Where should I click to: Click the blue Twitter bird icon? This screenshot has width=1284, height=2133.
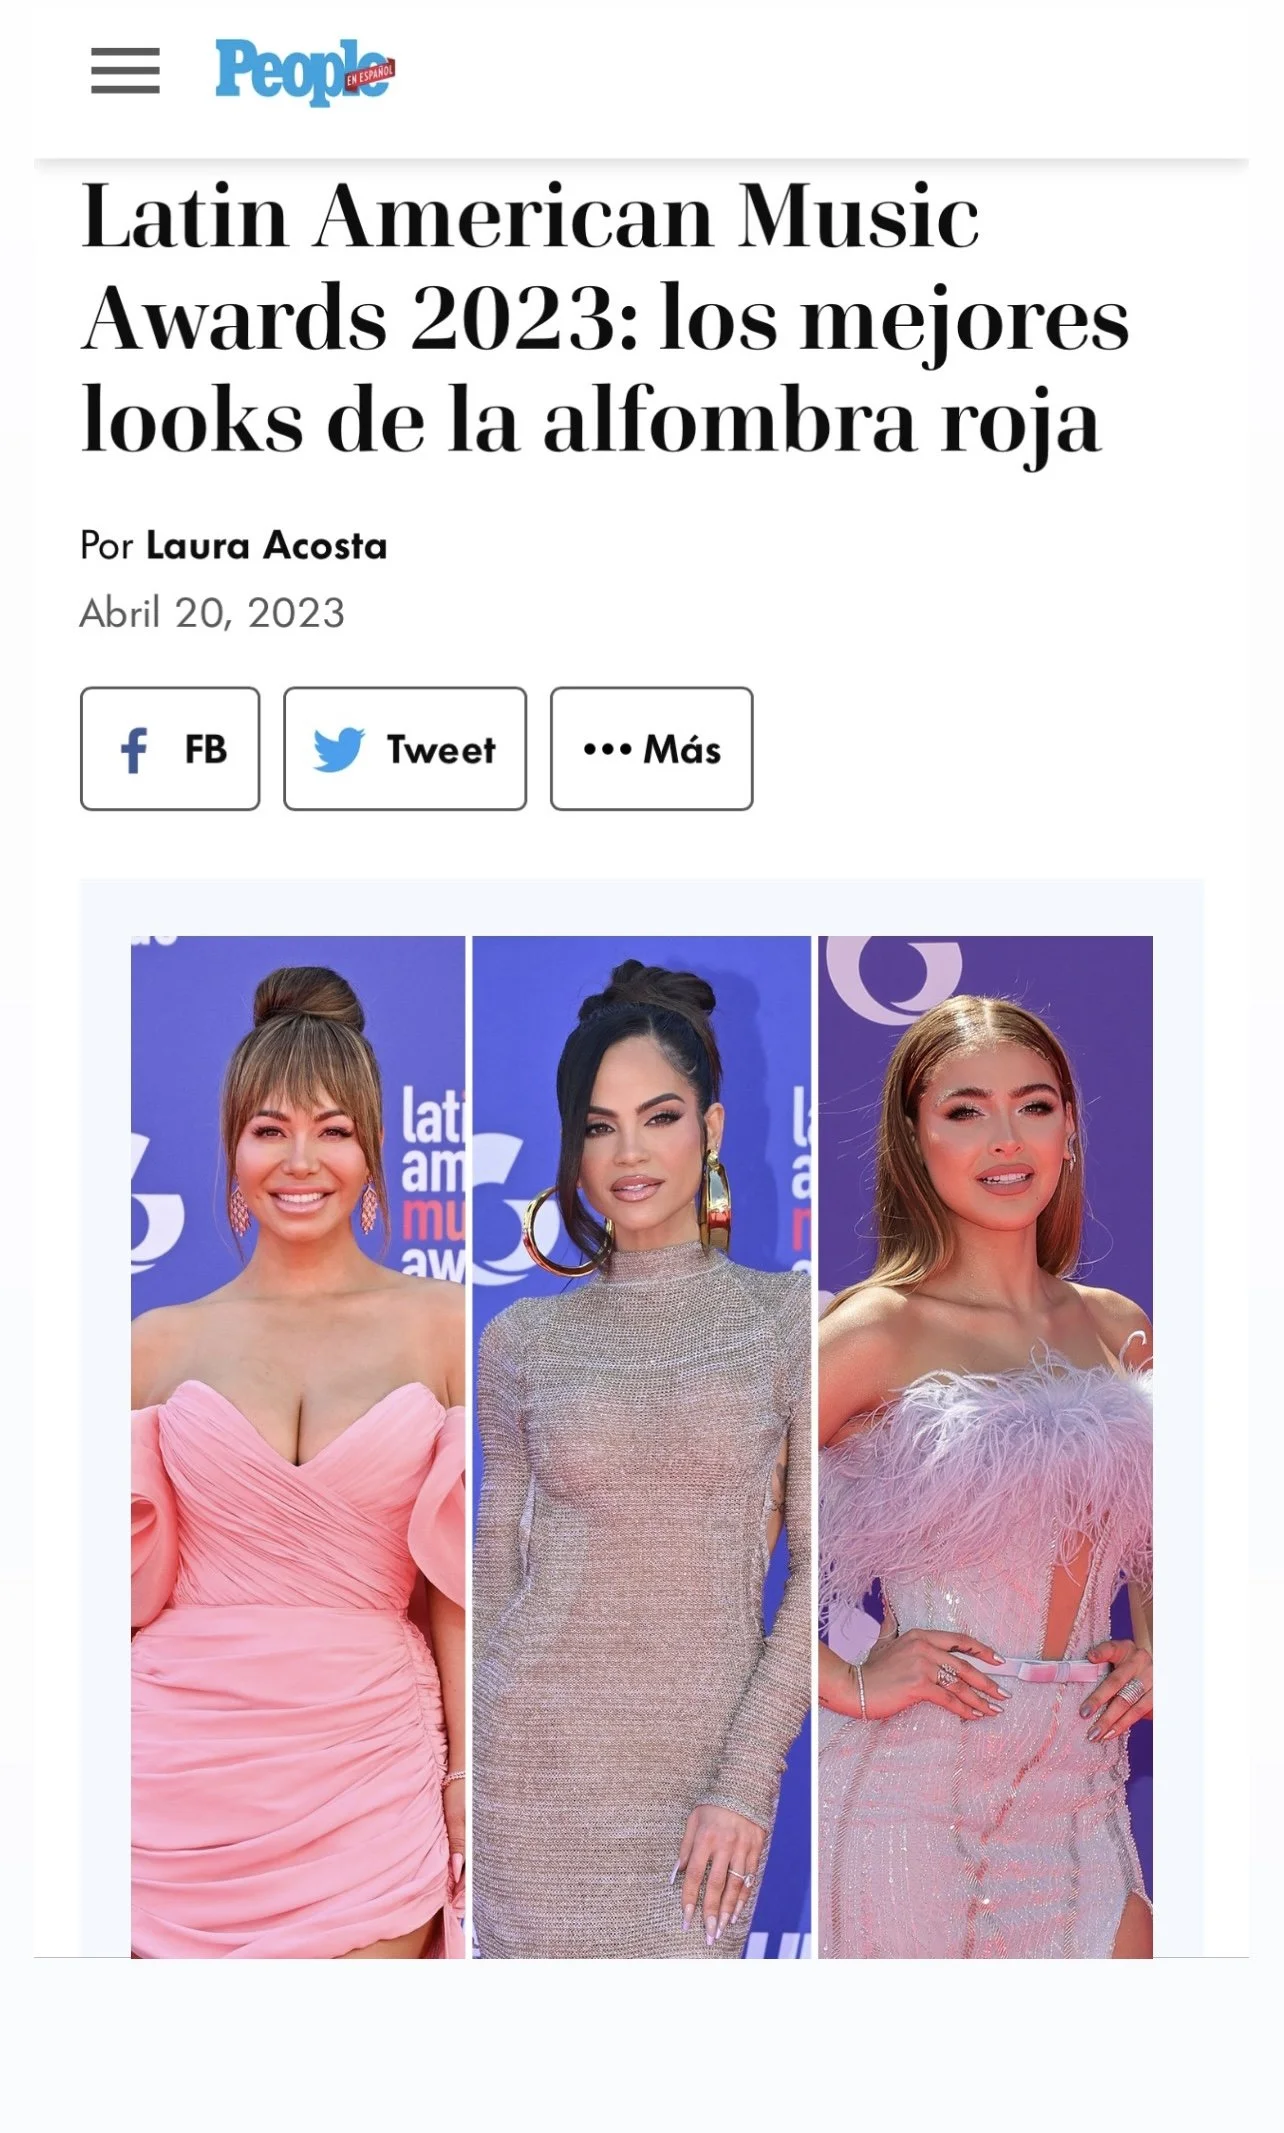tap(338, 749)
